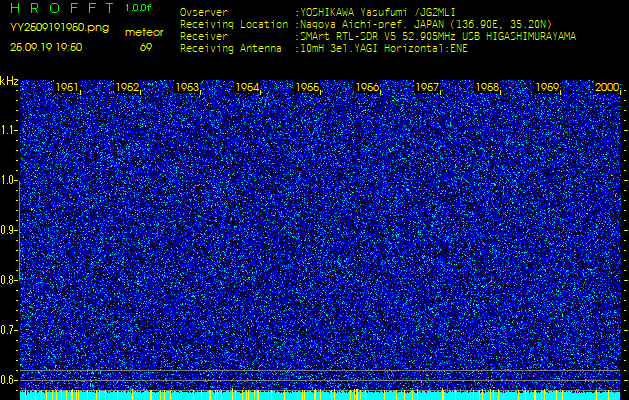Select the filename YY2509191950.png

click(x=59, y=28)
